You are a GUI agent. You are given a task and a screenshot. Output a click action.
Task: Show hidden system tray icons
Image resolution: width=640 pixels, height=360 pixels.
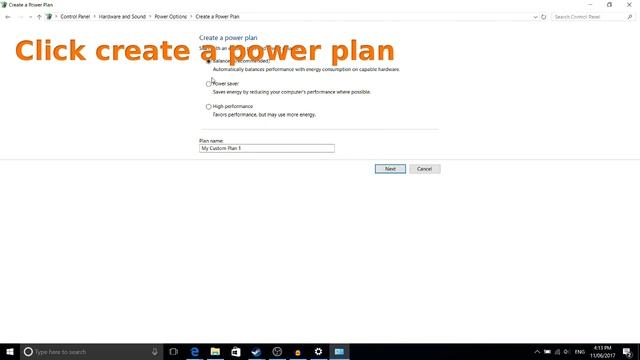[537, 352]
